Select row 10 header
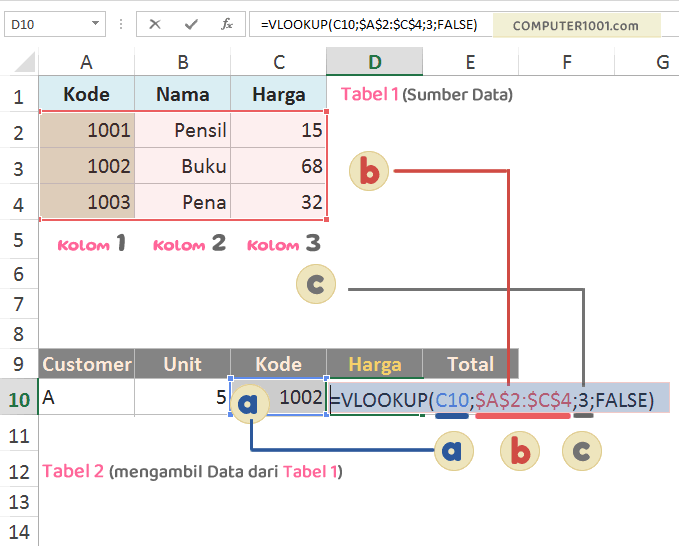This screenshot has width=679, height=546. [x=19, y=399]
